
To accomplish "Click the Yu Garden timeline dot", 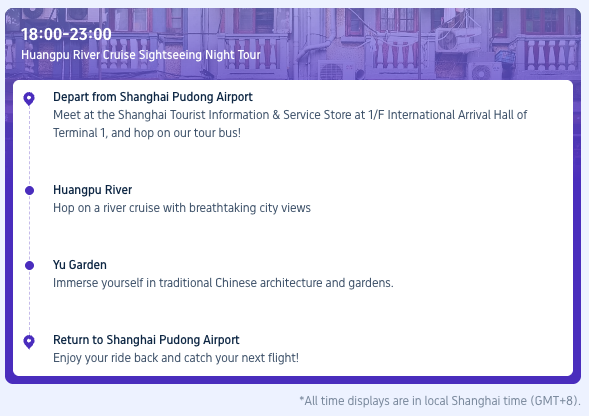I will pyautogui.click(x=29, y=266).
